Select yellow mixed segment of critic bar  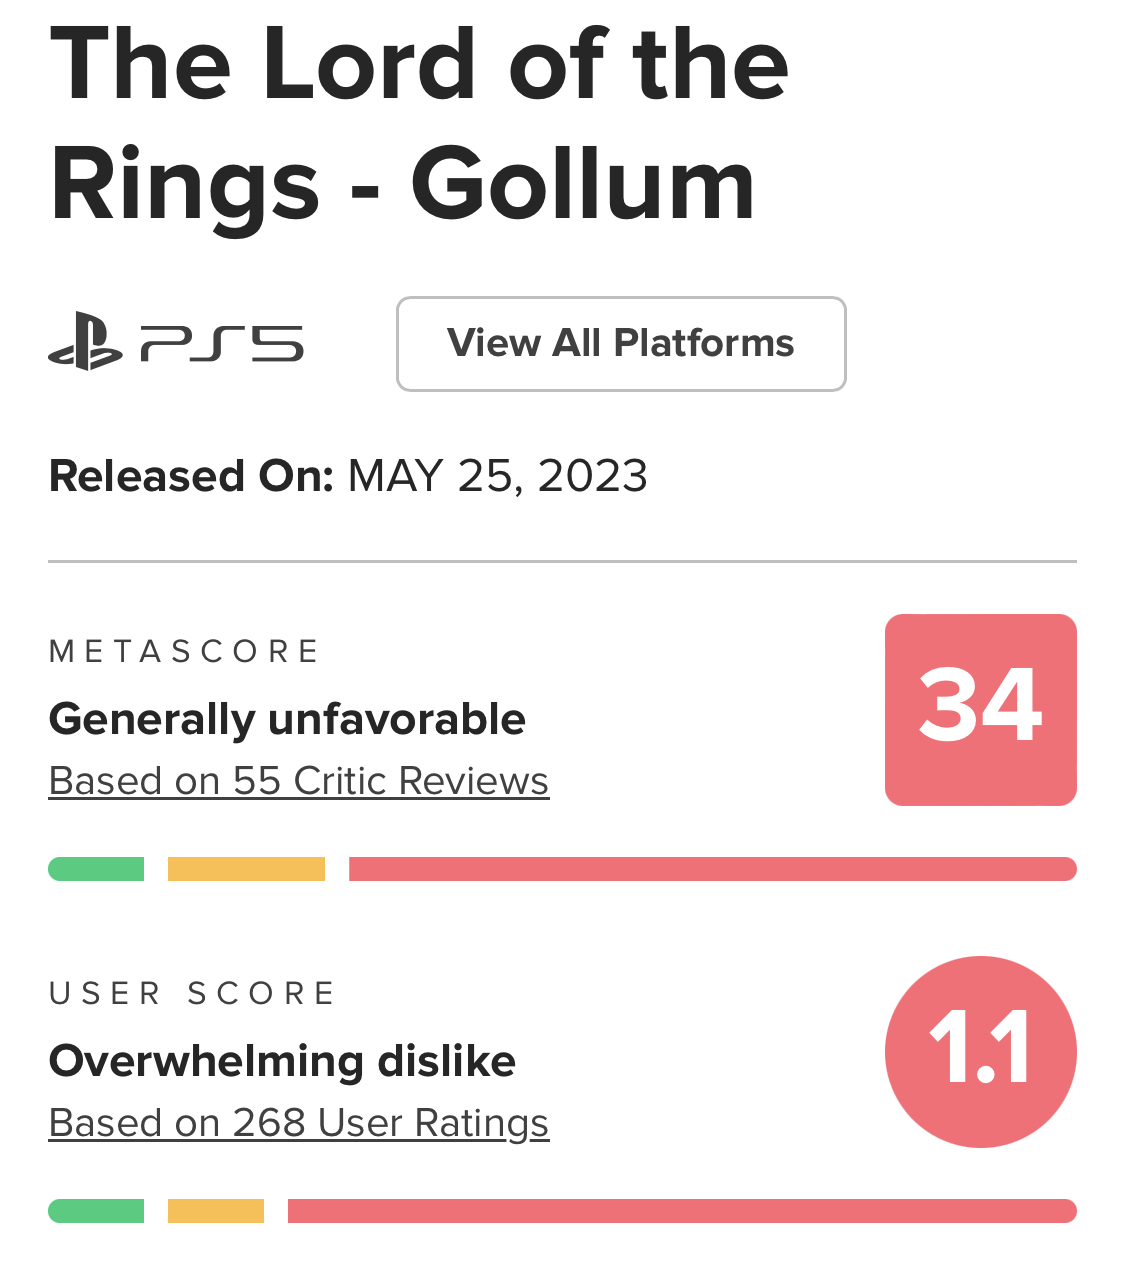246,869
